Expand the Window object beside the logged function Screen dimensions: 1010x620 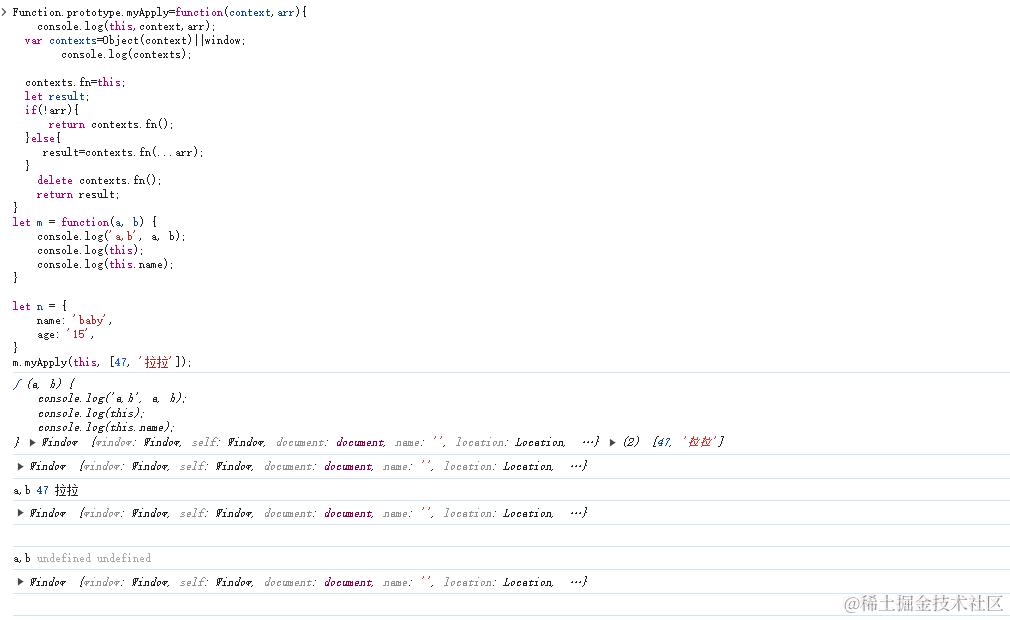33,442
